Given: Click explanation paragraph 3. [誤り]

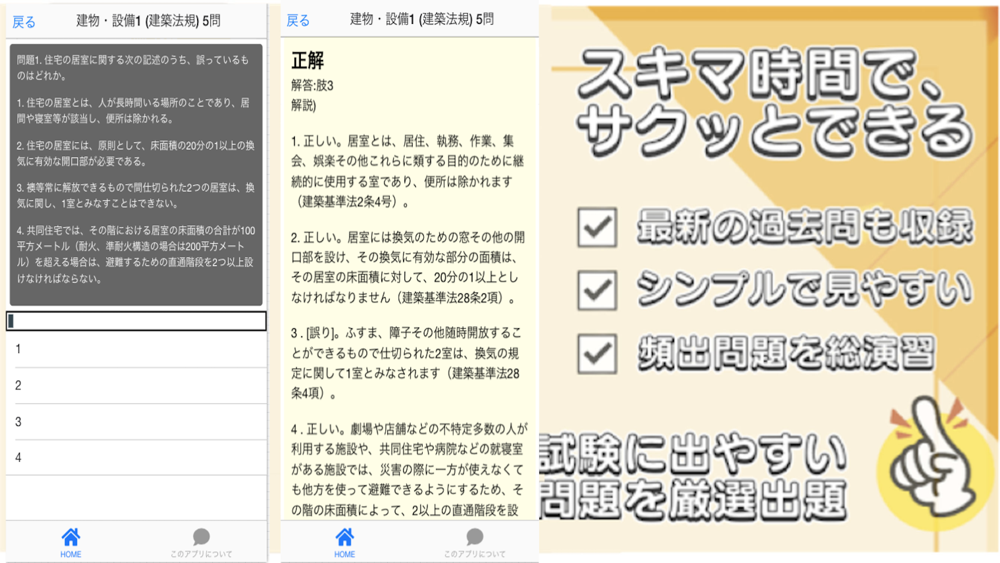Looking at the screenshot, I should click(x=406, y=363).
